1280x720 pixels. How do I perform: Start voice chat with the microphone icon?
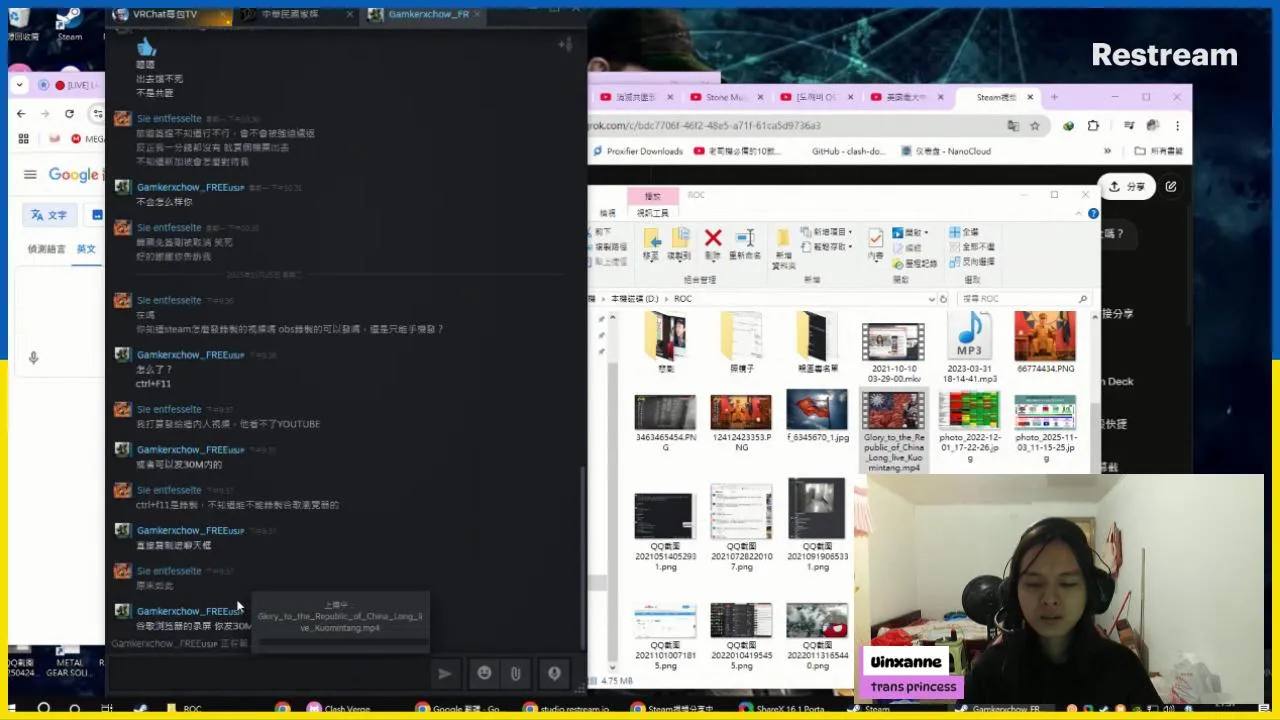(x=554, y=674)
